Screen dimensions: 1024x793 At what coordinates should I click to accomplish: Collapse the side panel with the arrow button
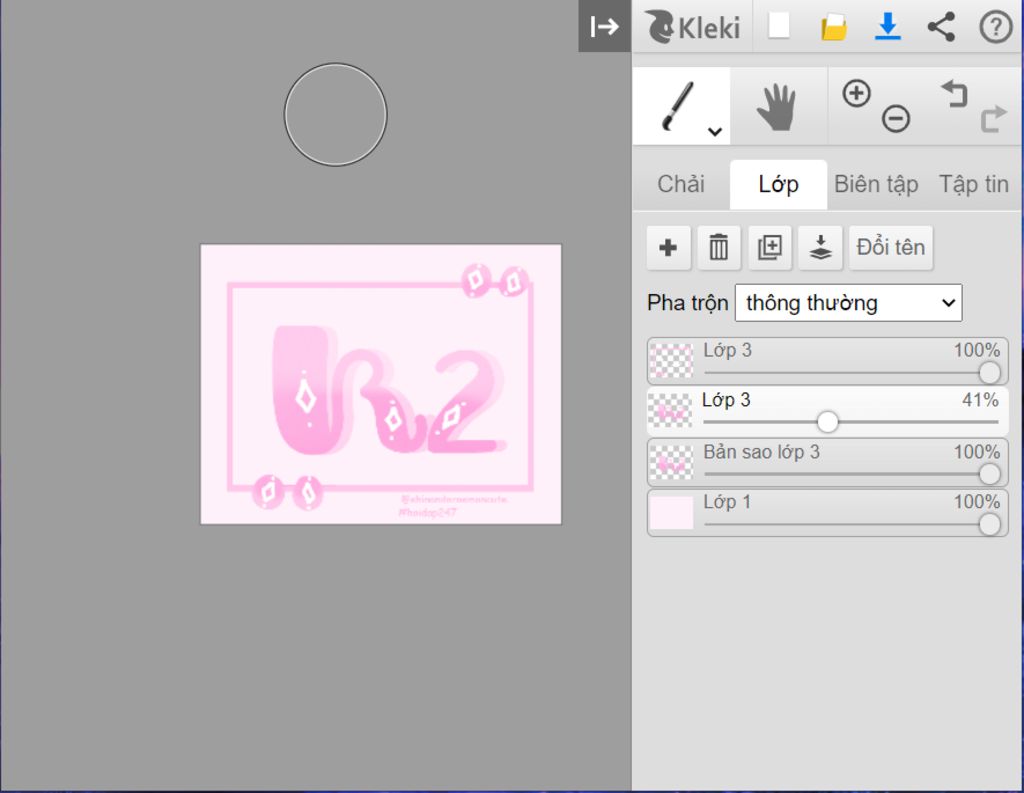pyautogui.click(x=604, y=26)
